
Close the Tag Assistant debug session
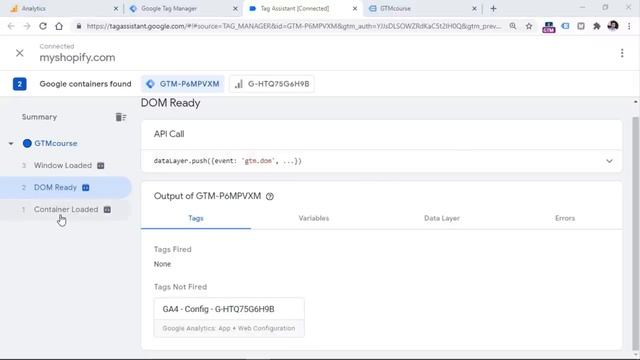(20, 53)
